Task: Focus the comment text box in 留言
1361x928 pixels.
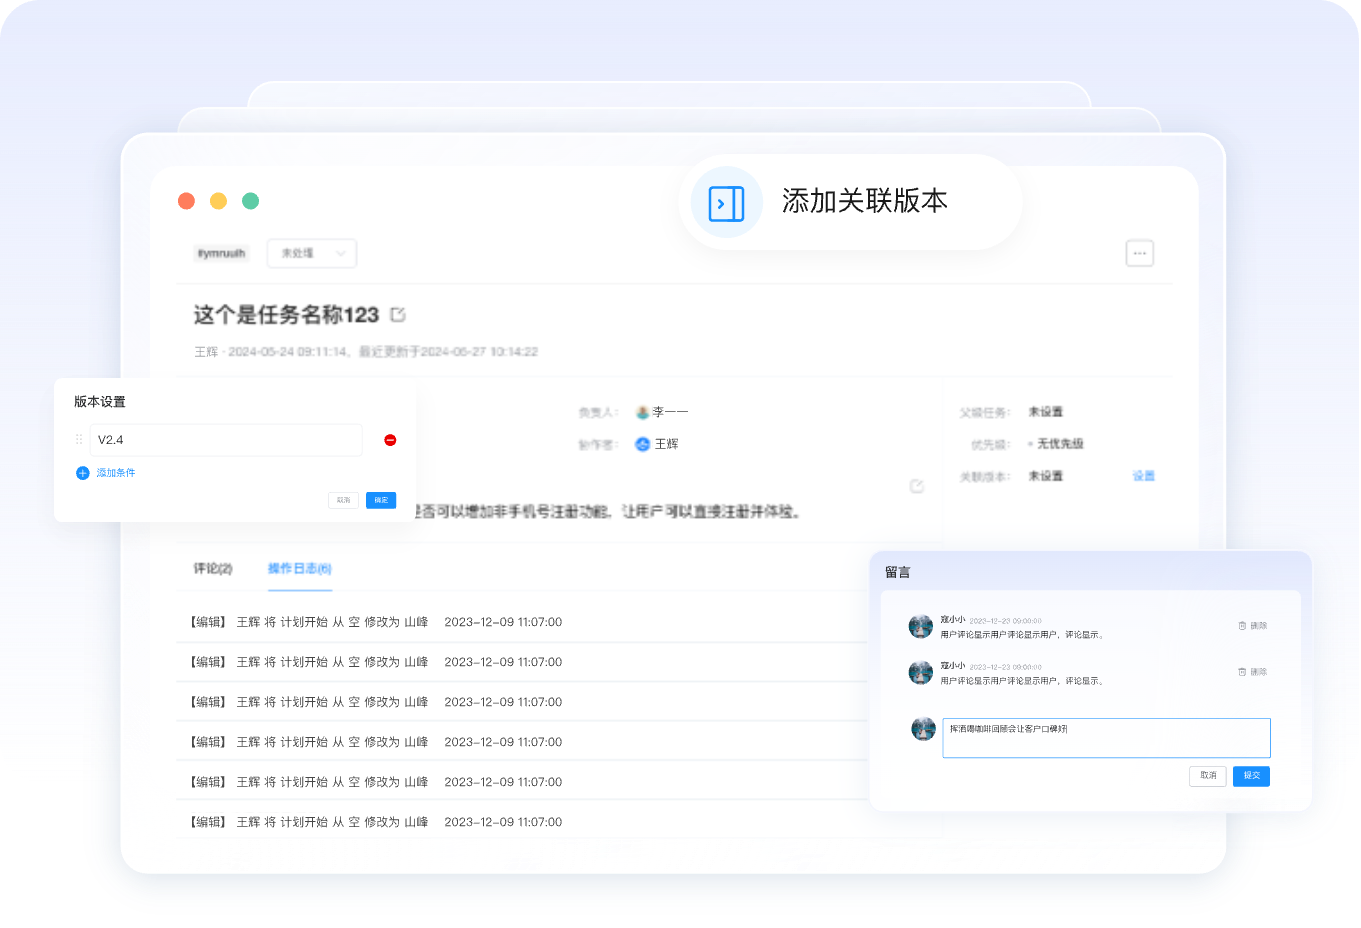Action: click(x=1105, y=738)
